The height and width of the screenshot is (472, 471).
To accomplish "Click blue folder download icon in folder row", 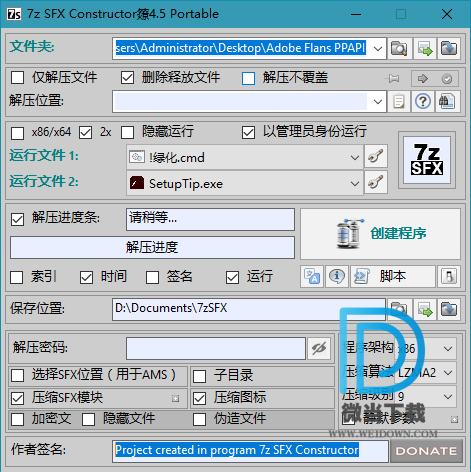I will click(x=449, y=49).
